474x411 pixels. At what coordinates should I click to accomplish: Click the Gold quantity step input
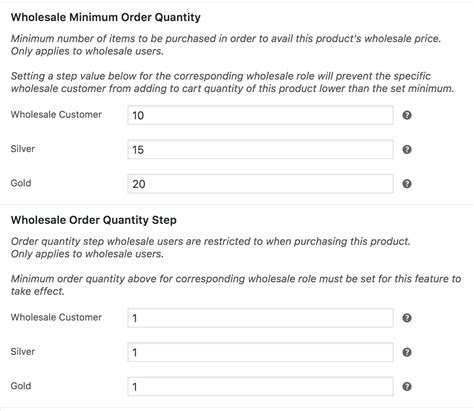point(260,387)
